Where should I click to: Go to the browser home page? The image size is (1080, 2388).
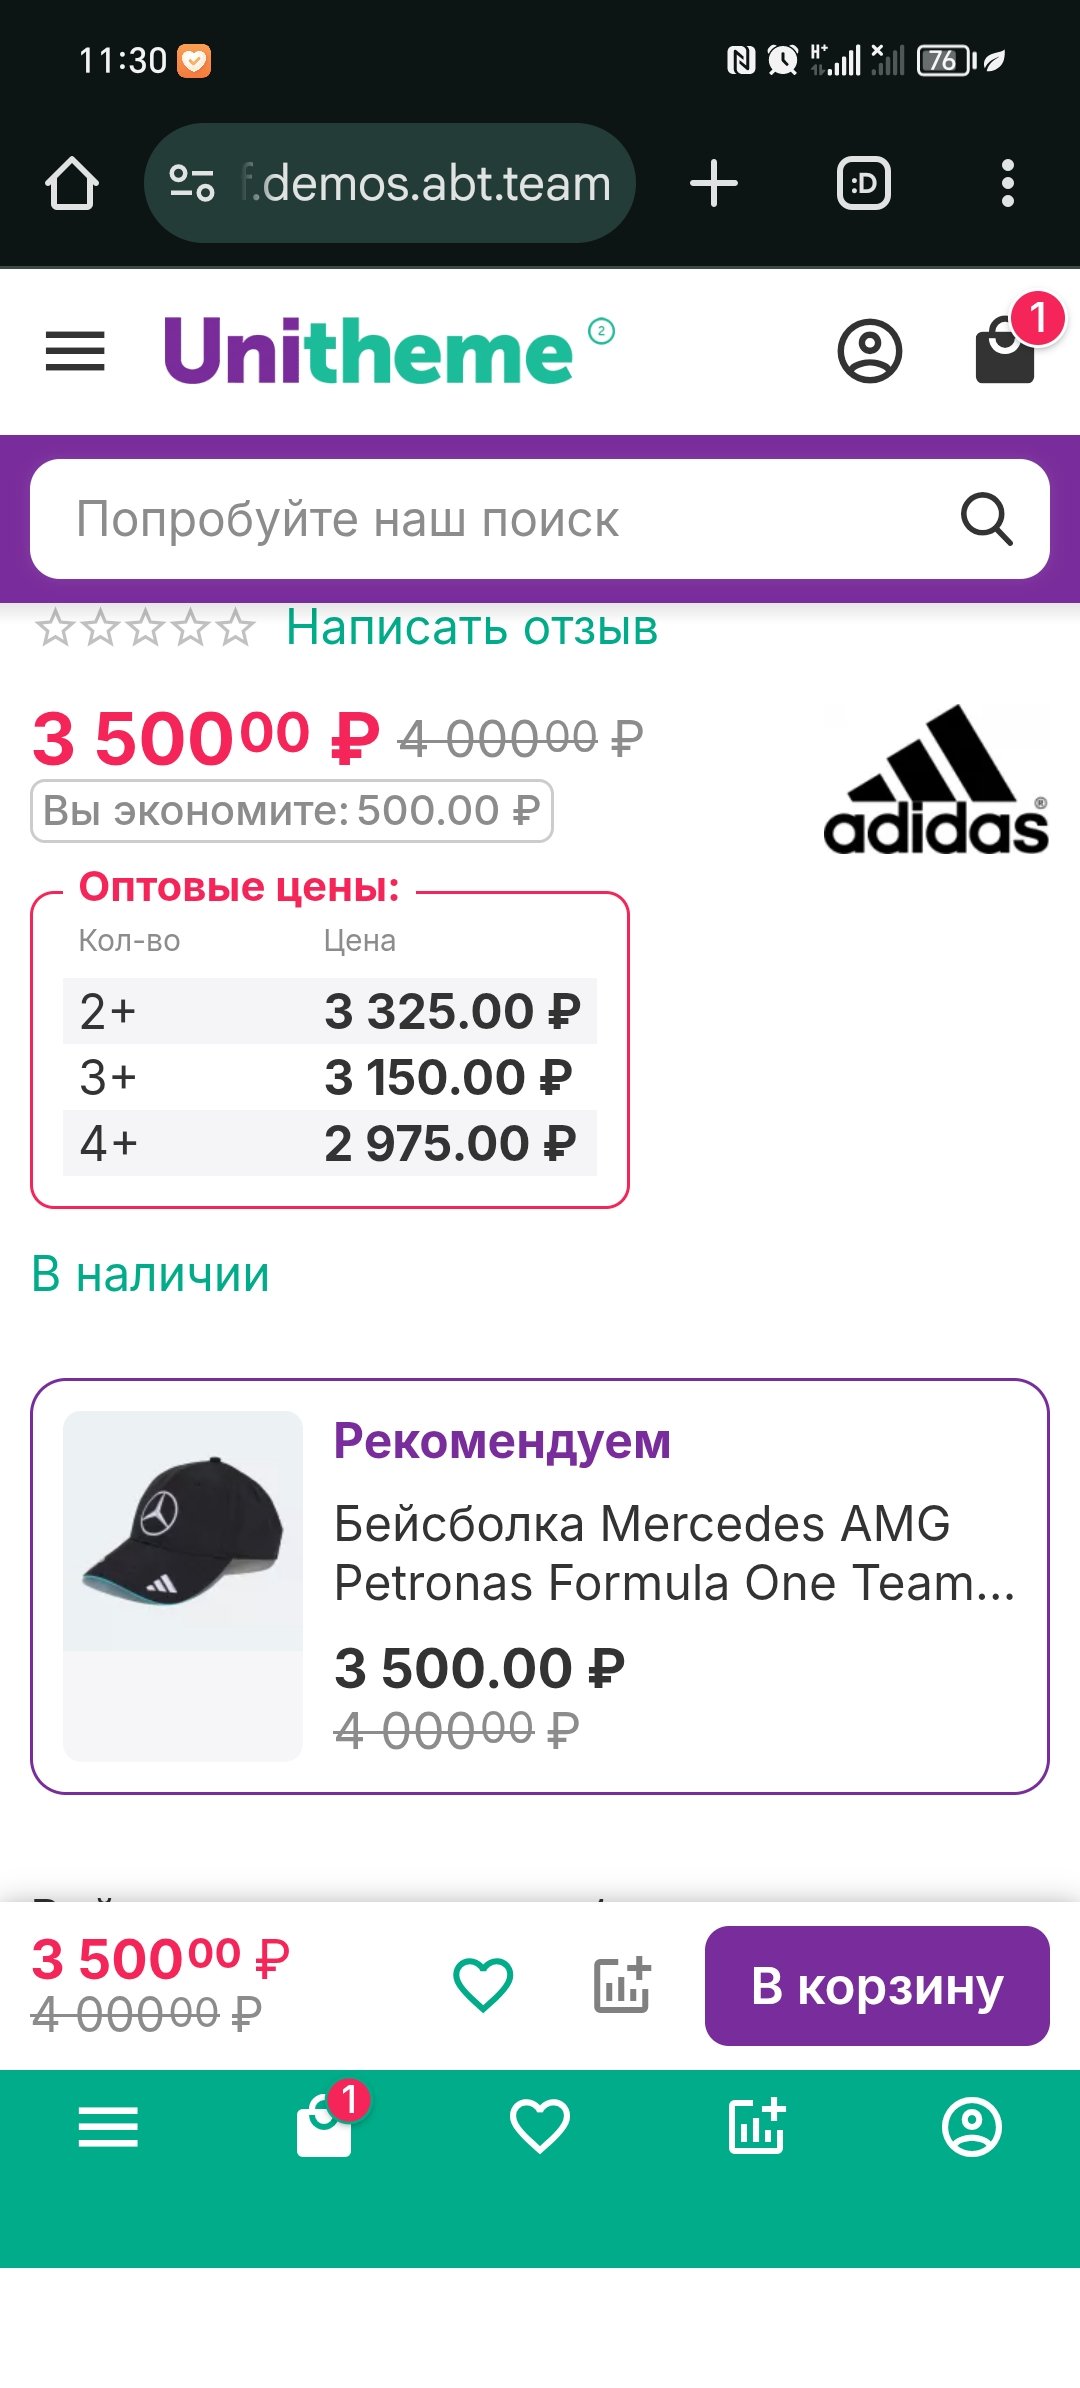(x=72, y=184)
